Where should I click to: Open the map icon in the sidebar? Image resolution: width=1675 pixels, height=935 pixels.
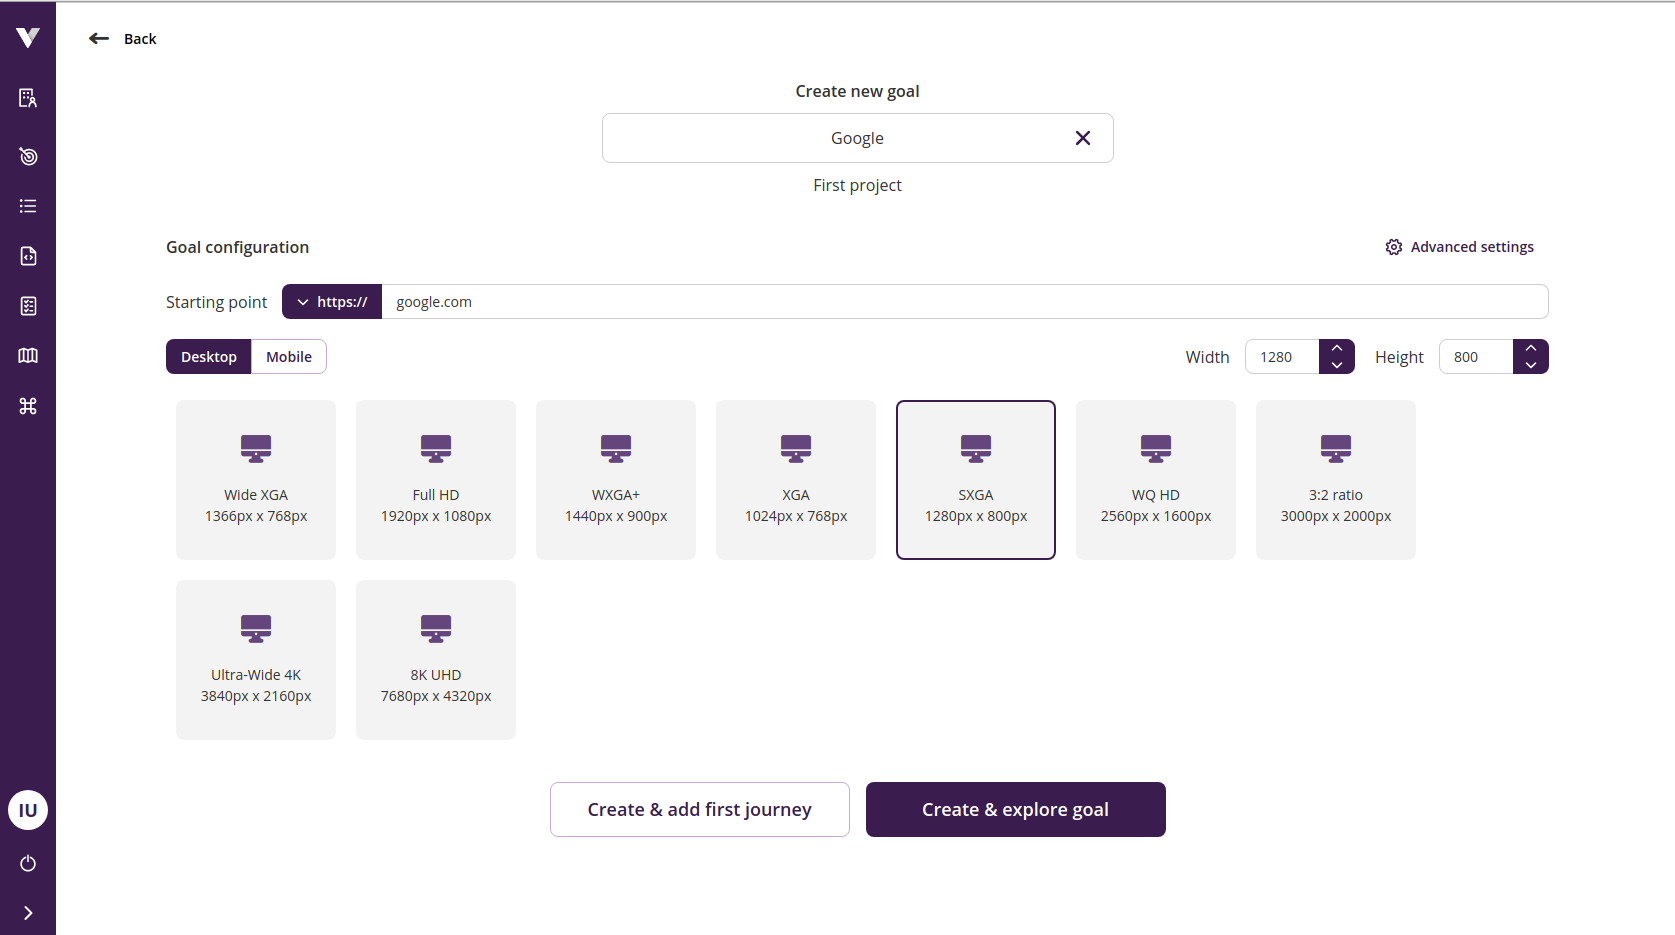[x=28, y=356]
